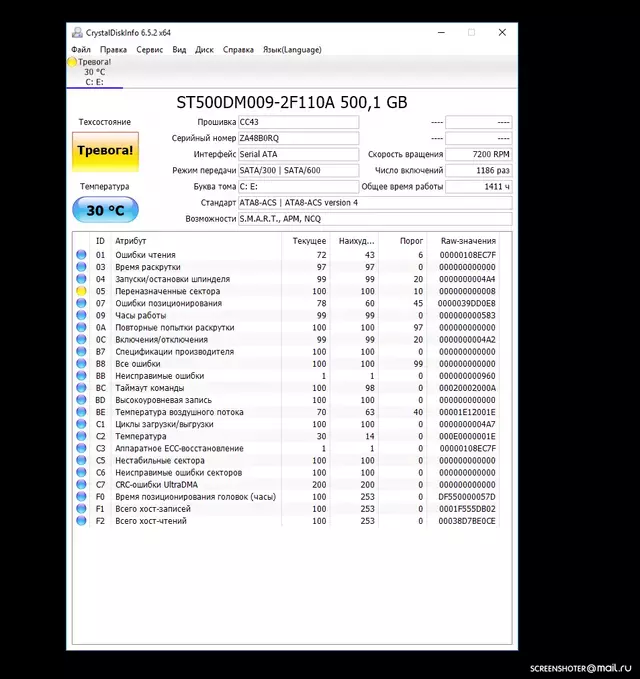The height and width of the screenshot is (679, 640).
Task: Click the total working time value 1411 ч
Action: pyautogui.click(x=478, y=187)
